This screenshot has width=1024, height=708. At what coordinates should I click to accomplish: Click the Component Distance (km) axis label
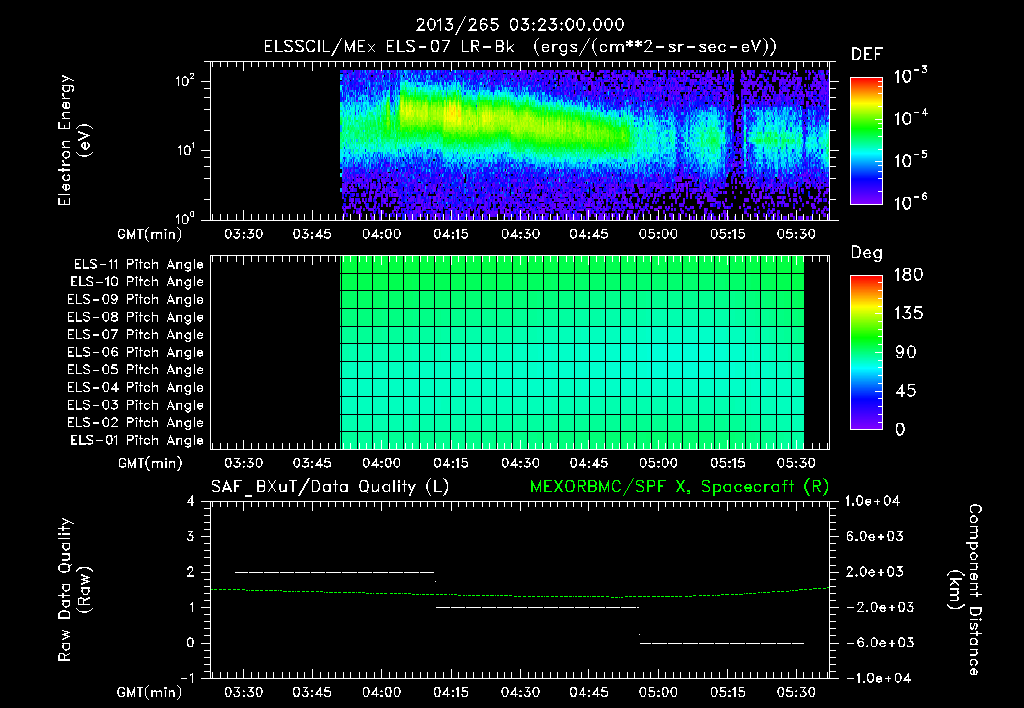pyautogui.click(x=965, y=590)
